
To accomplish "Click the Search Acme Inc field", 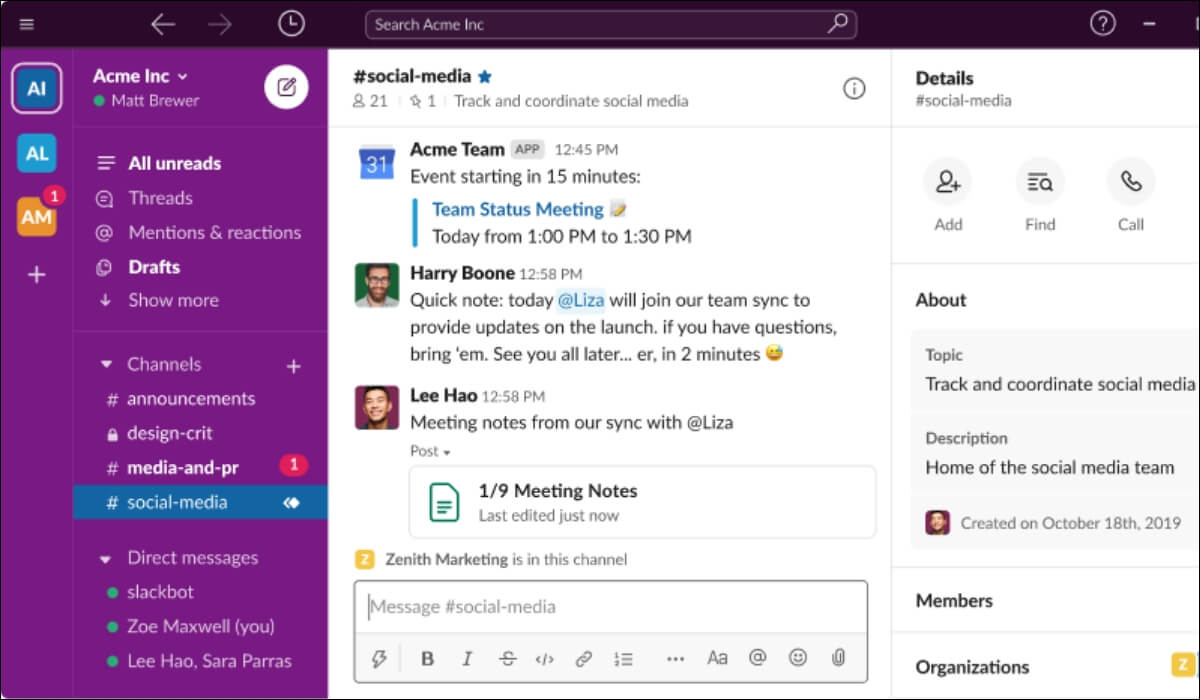I will (x=610, y=24).
